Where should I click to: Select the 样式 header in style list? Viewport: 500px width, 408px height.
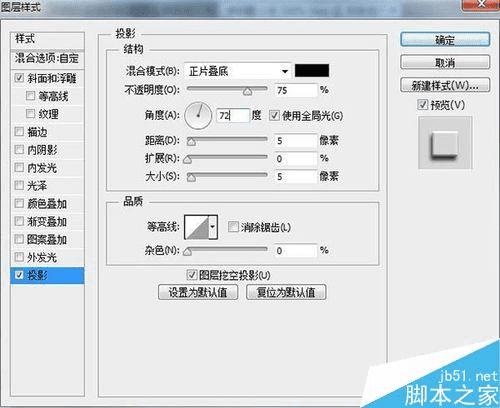[47, 39]
